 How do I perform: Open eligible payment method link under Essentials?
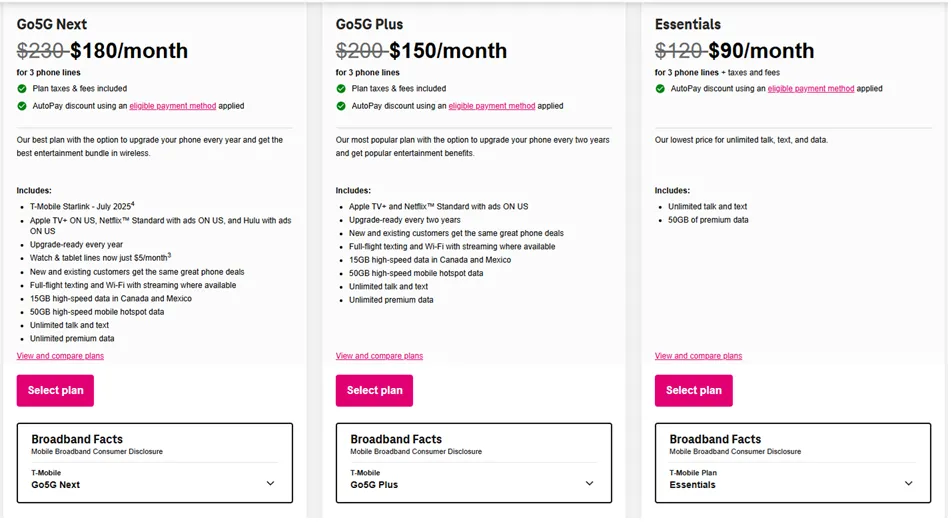tap(810, 89)
